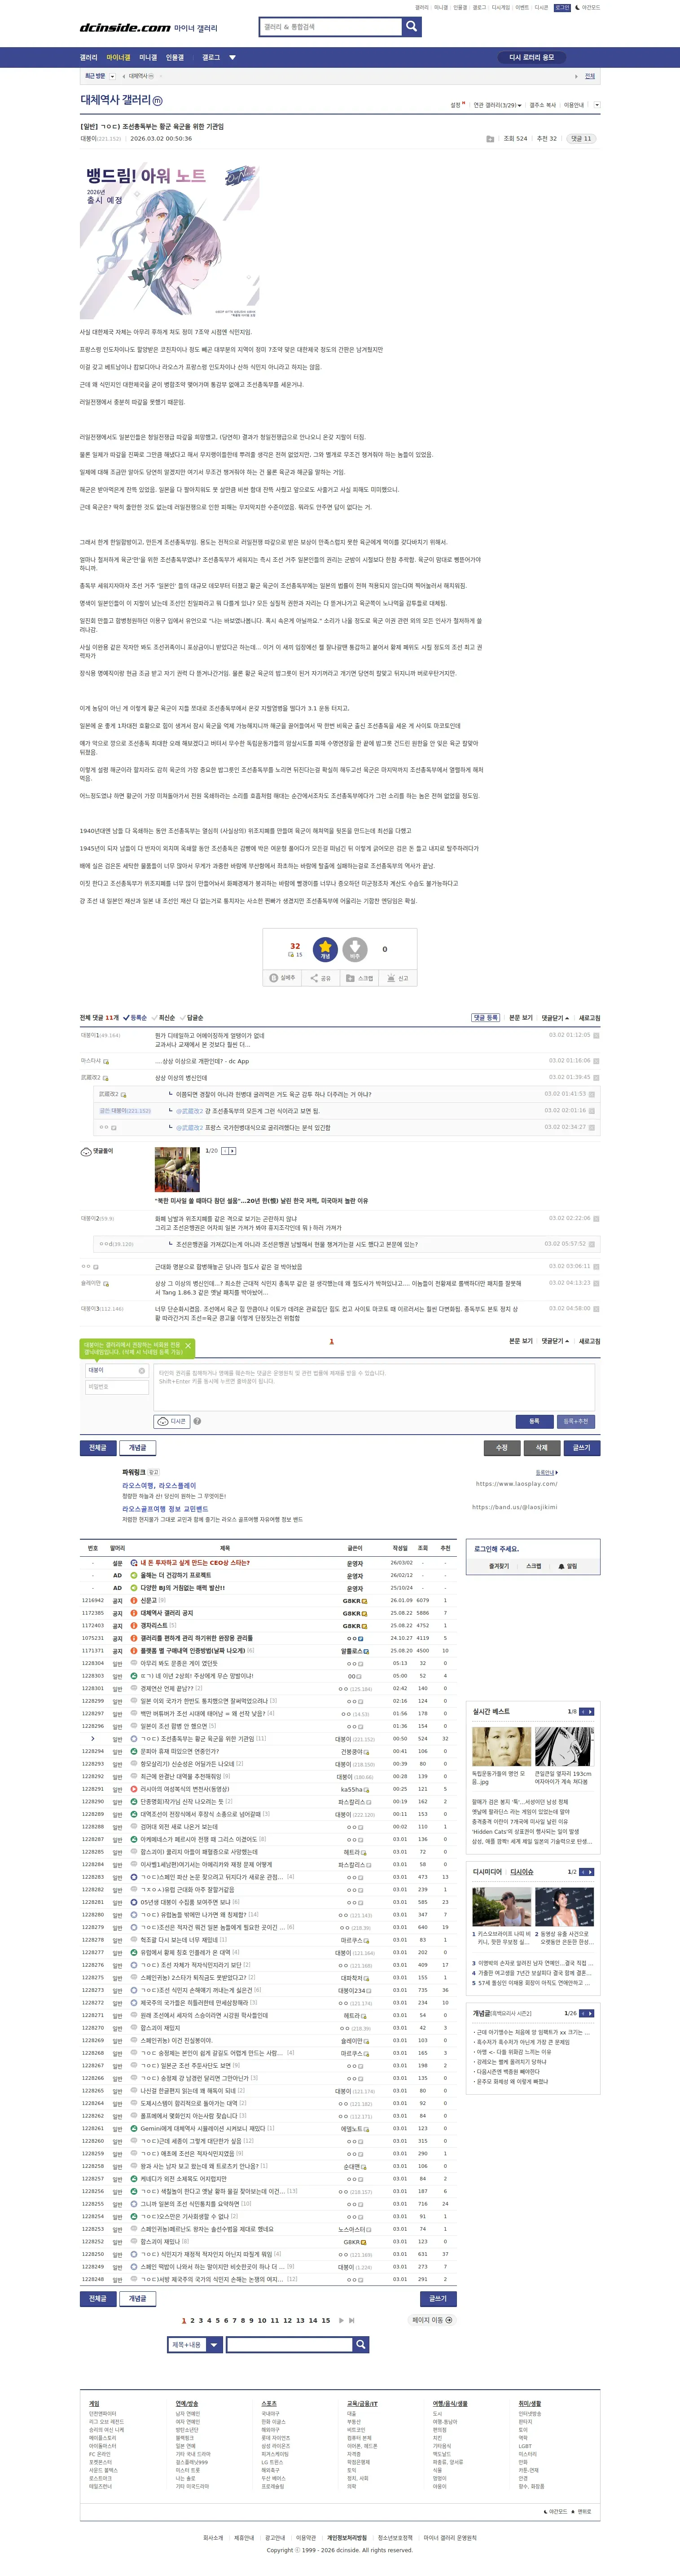The width and height of the screenshot is (680, 2576).
Task: Go to page 2 in pagination
Action: click(192, 2320)
